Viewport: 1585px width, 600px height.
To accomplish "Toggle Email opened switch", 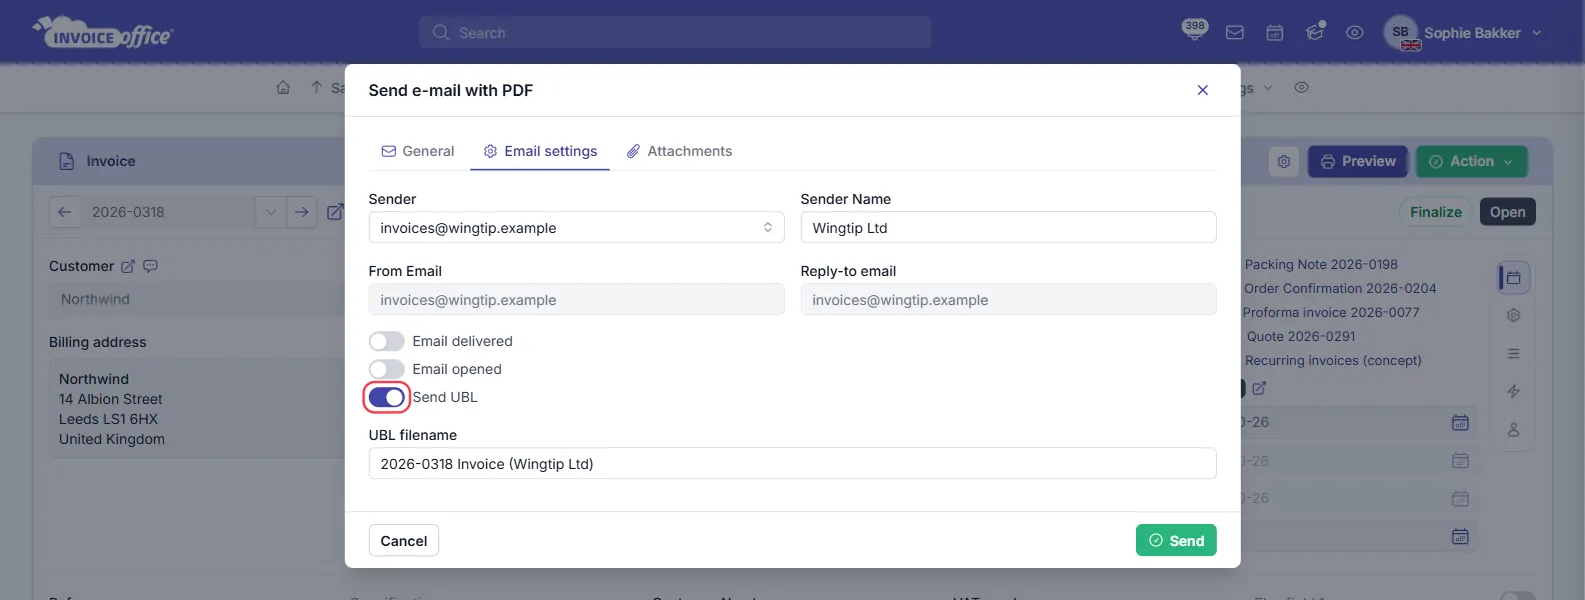I will (387, 369).
